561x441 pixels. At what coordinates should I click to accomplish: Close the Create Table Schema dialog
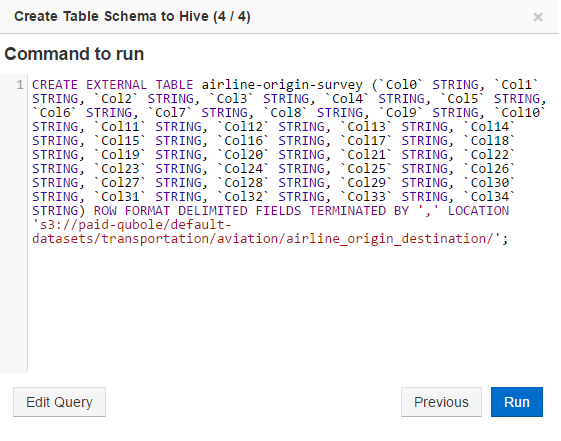click(538, 17)
